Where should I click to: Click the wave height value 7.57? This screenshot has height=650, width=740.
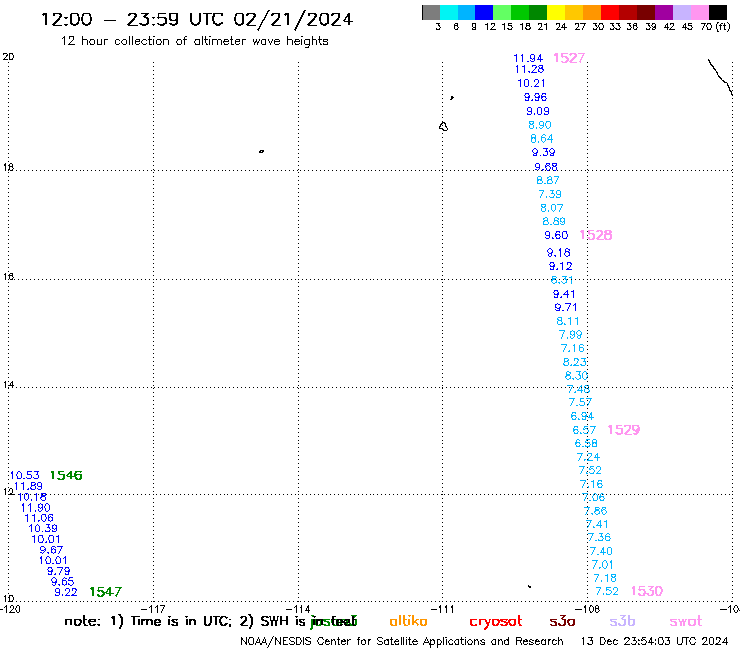(x=580, y=403)
